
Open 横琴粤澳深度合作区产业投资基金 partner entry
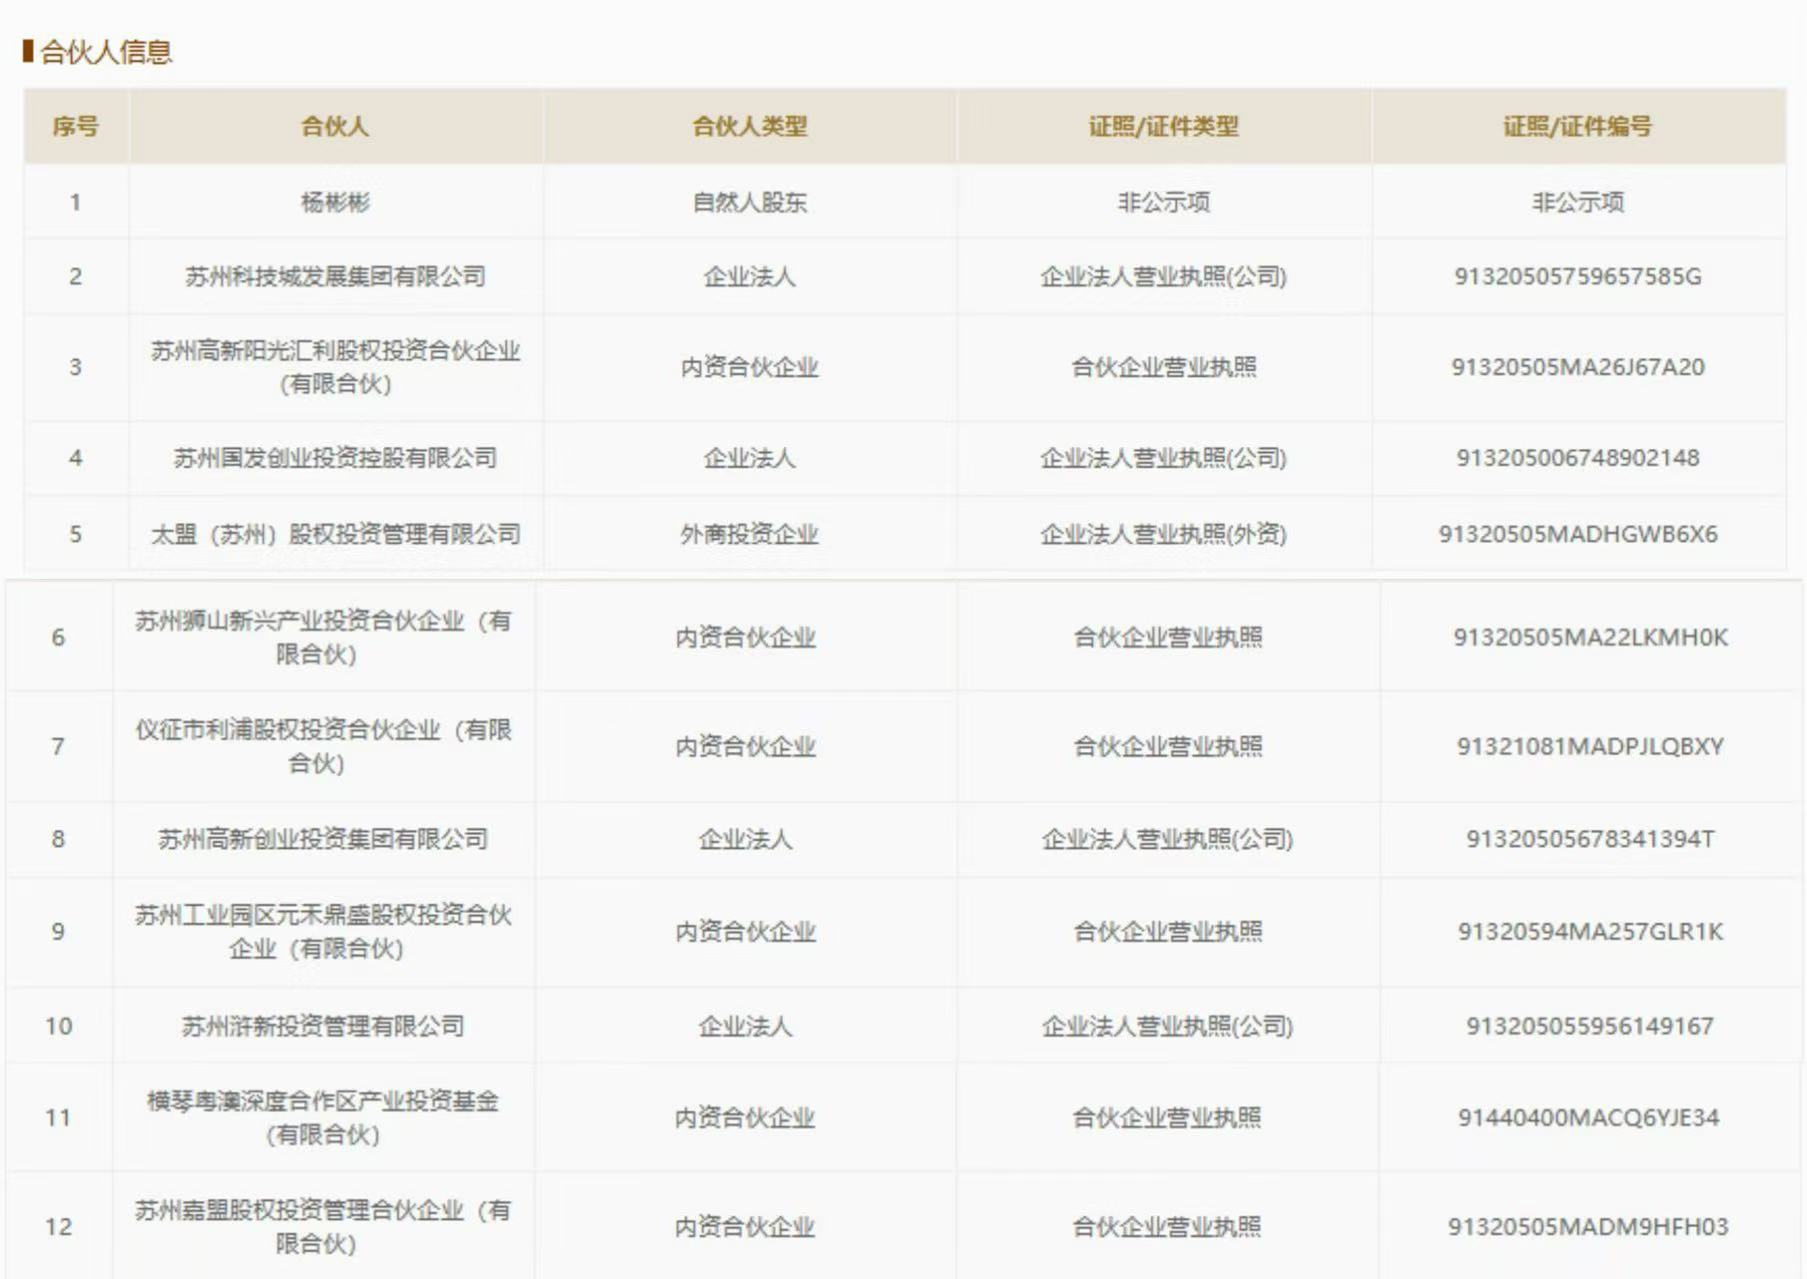click(x=322, y=1117)
